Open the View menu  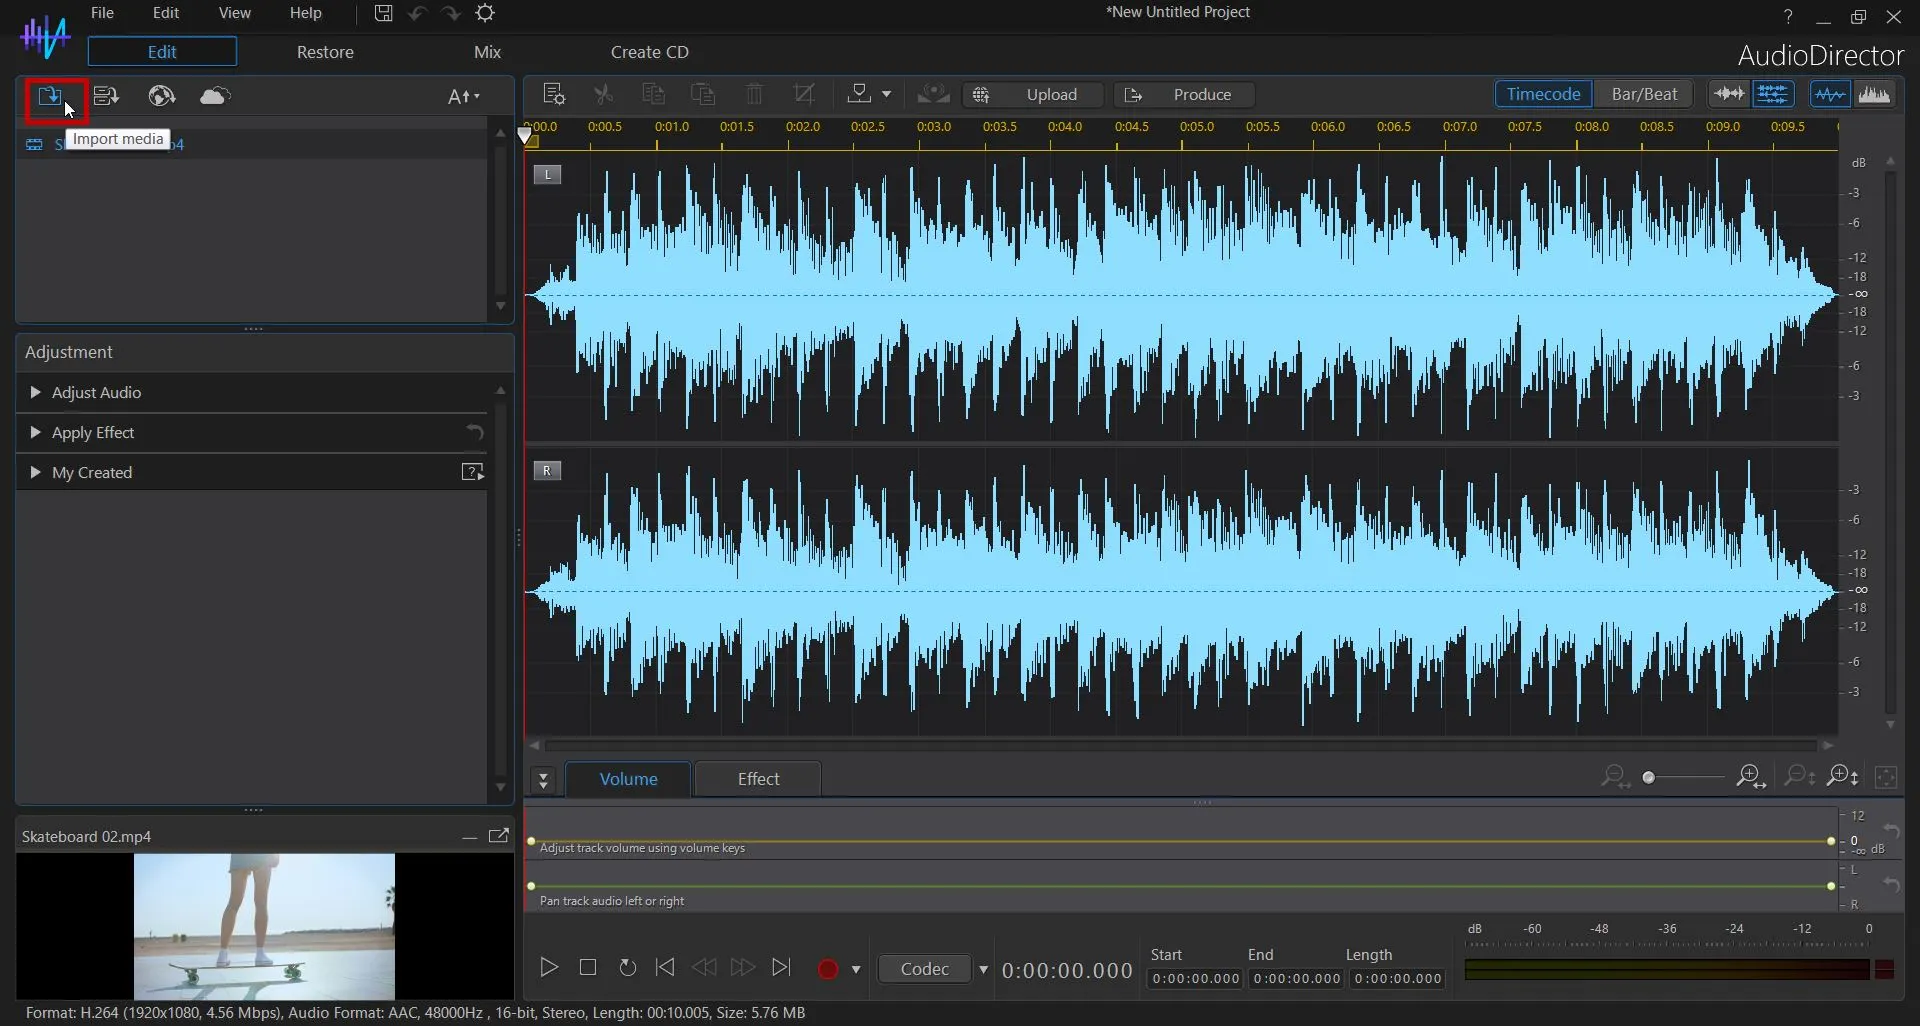coord(234,13)
